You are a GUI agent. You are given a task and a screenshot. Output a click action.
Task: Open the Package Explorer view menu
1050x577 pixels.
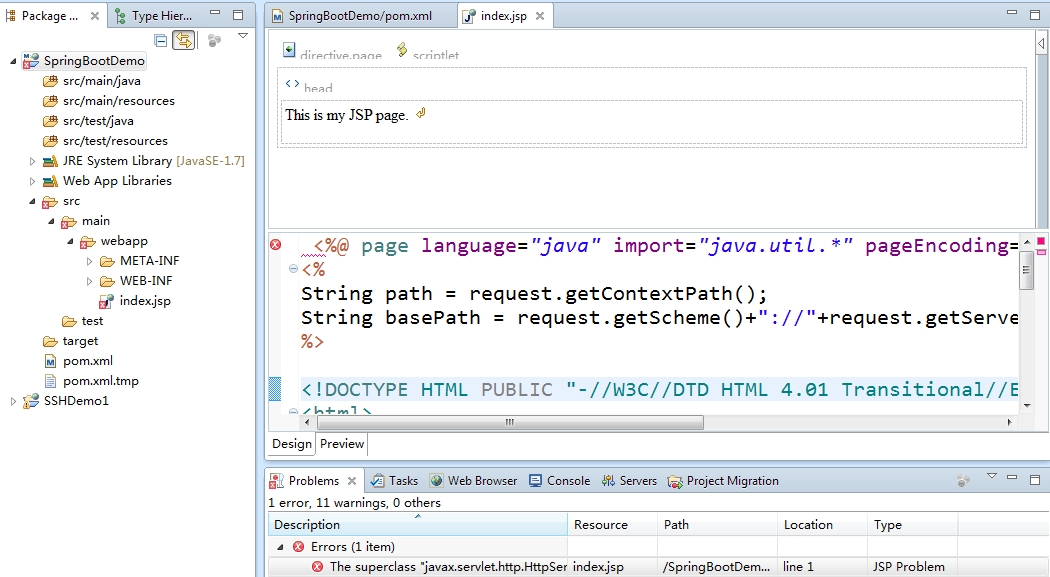pyautogui.click(x=242, y=33)
